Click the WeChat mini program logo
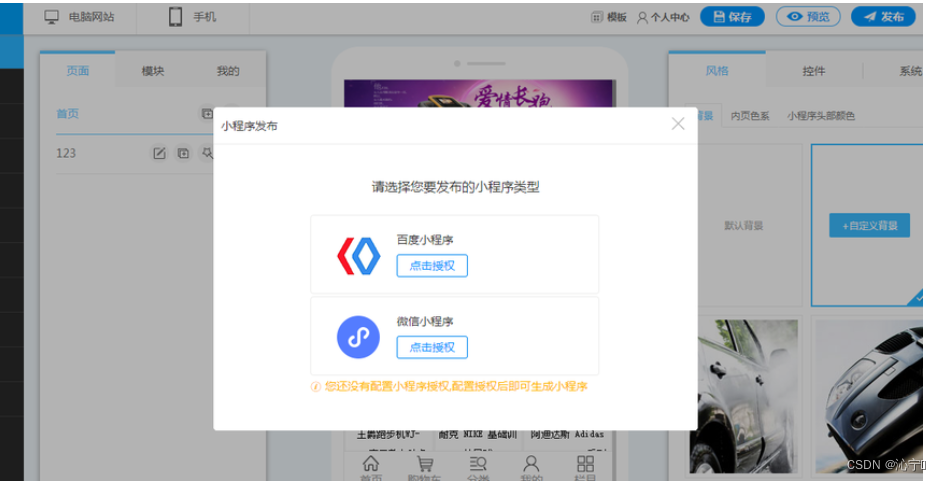The height and width of the screenshot is (481, 941). 358,337
